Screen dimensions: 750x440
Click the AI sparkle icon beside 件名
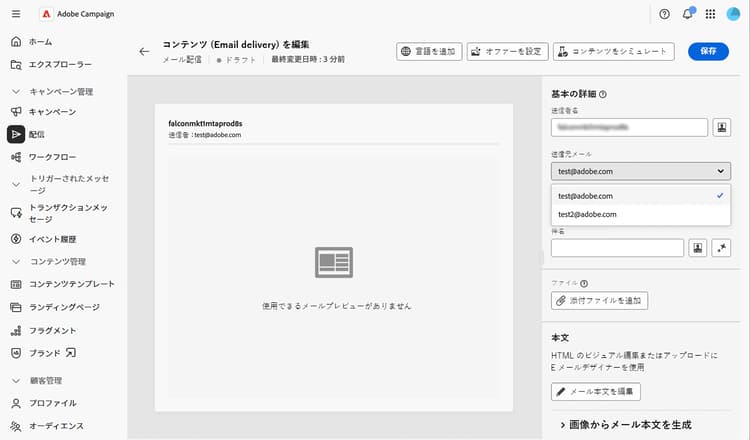722,248
